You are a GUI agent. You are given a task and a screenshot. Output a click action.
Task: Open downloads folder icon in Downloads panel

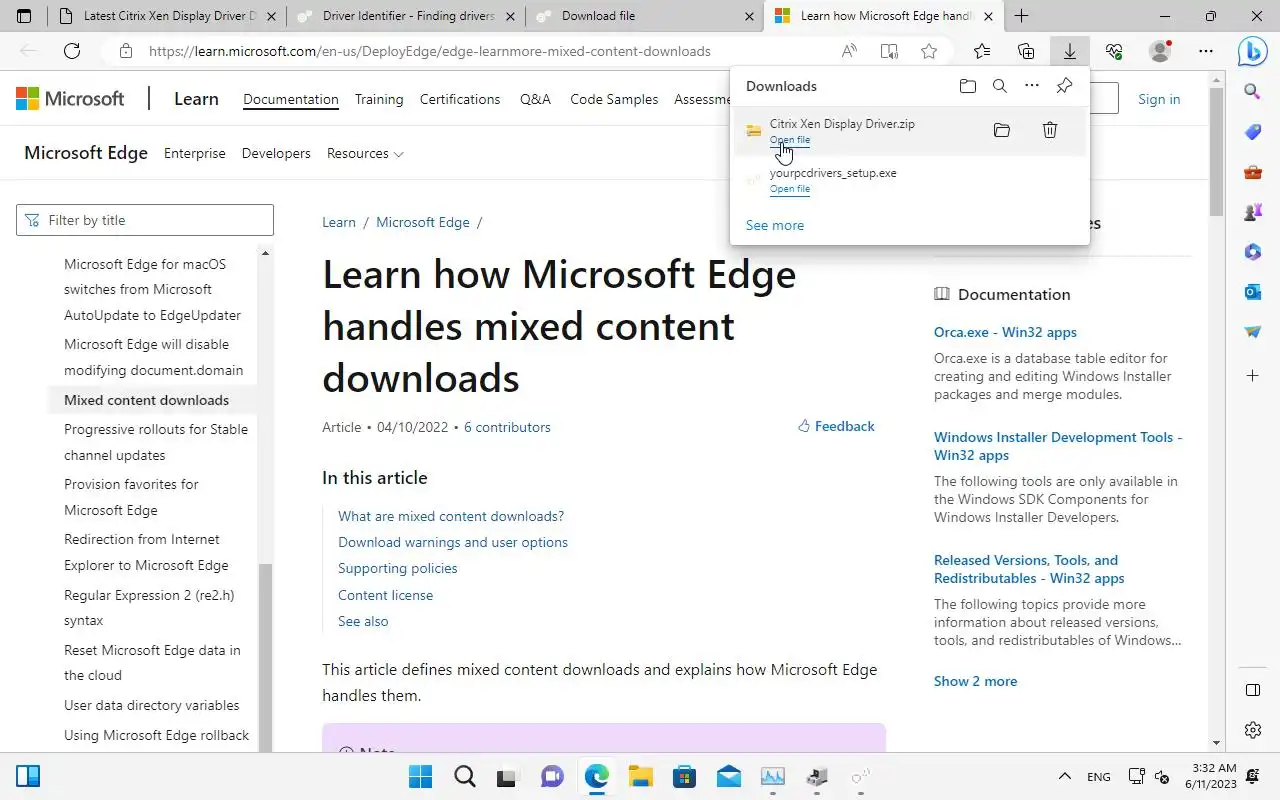pos(967,86)
